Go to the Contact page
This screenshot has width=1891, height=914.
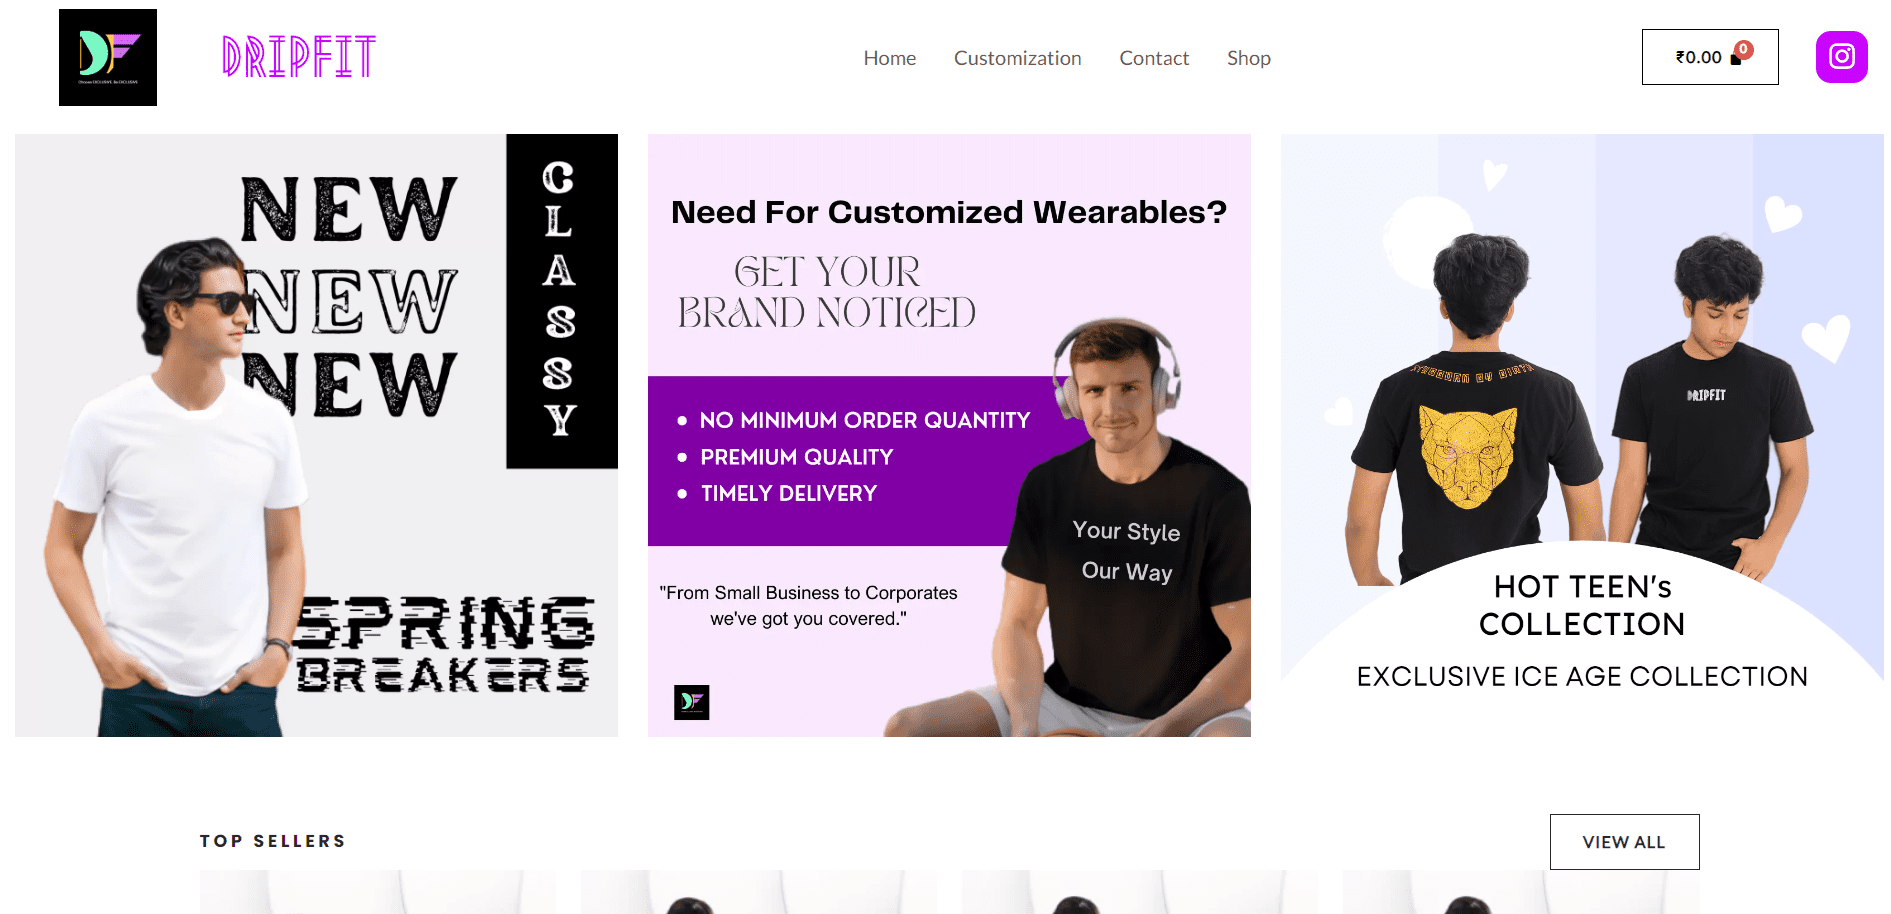(x=1154, y=58)
